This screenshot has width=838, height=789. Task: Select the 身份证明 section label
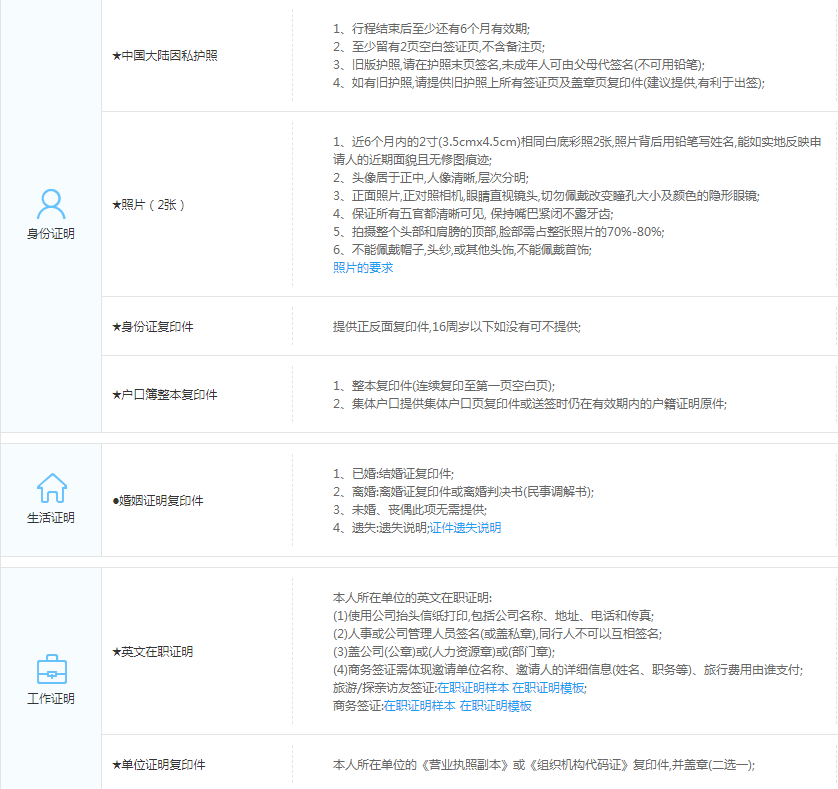tap(50, 234)
